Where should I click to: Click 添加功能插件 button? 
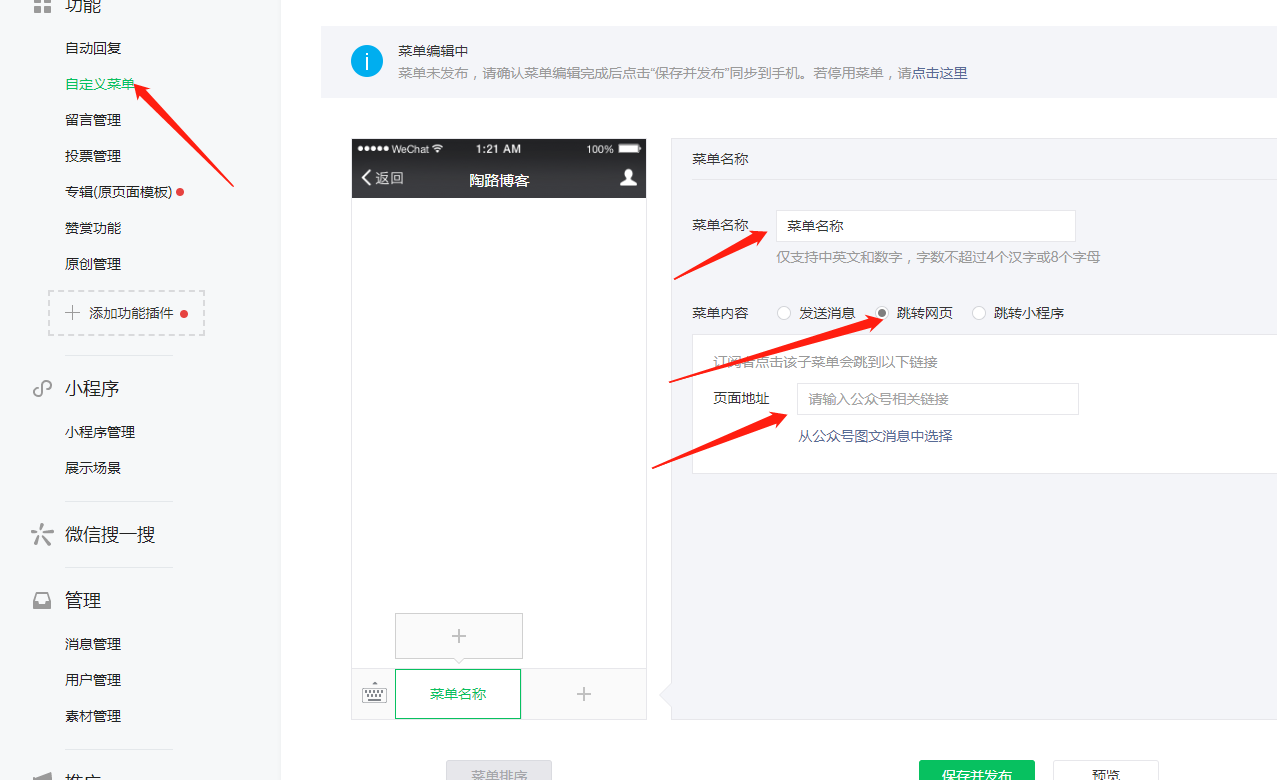pos(126,313)
